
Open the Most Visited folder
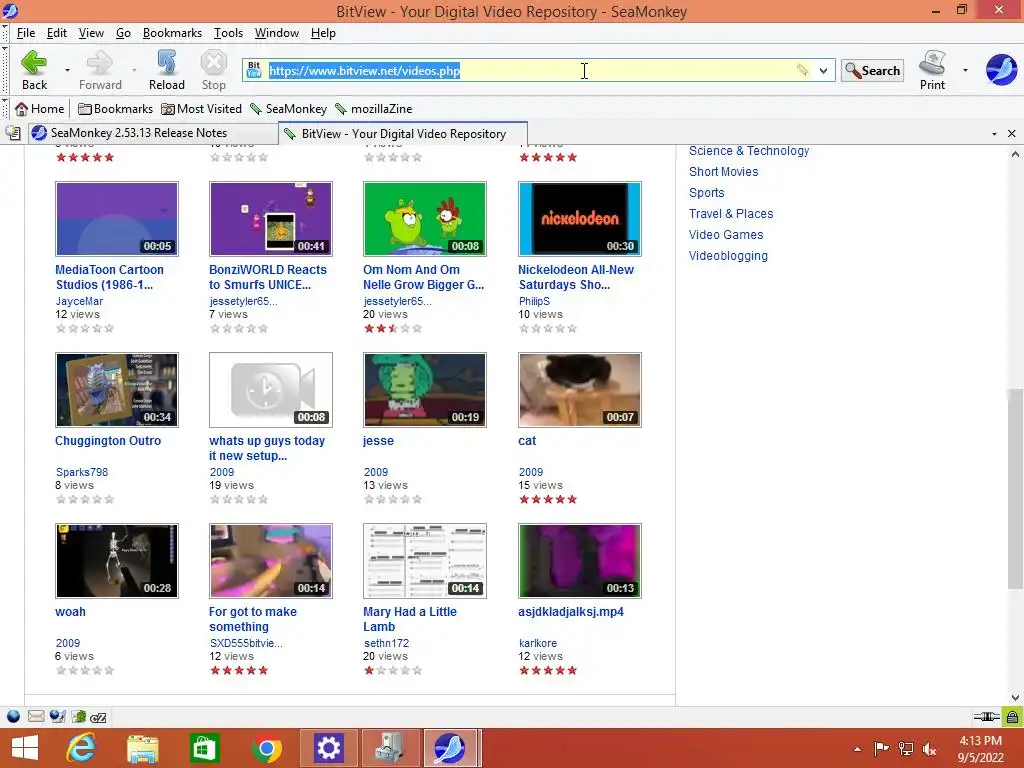coord(201,109)
